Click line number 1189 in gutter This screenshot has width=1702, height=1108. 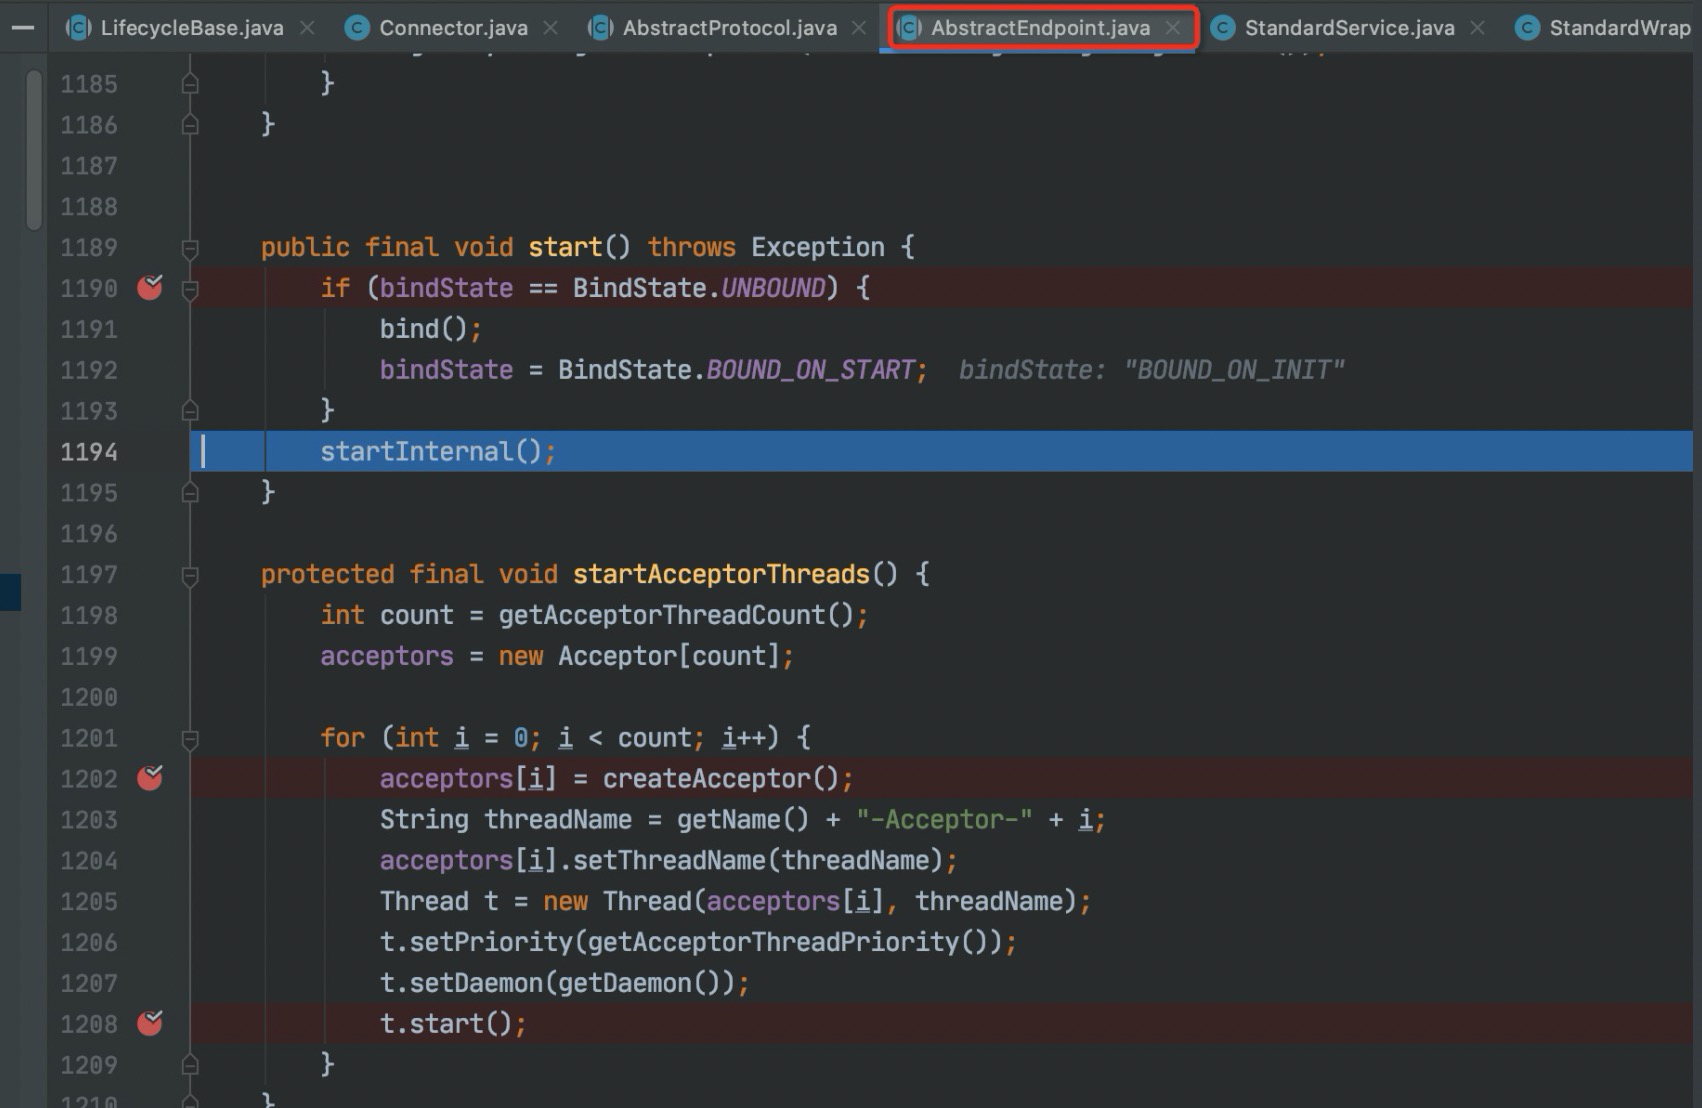point(89,247)
